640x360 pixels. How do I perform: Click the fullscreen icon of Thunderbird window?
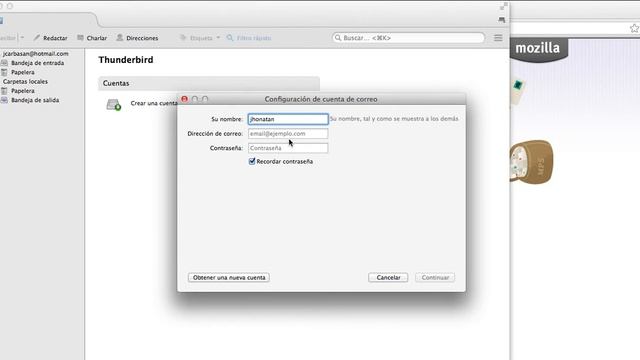(503, 6)
